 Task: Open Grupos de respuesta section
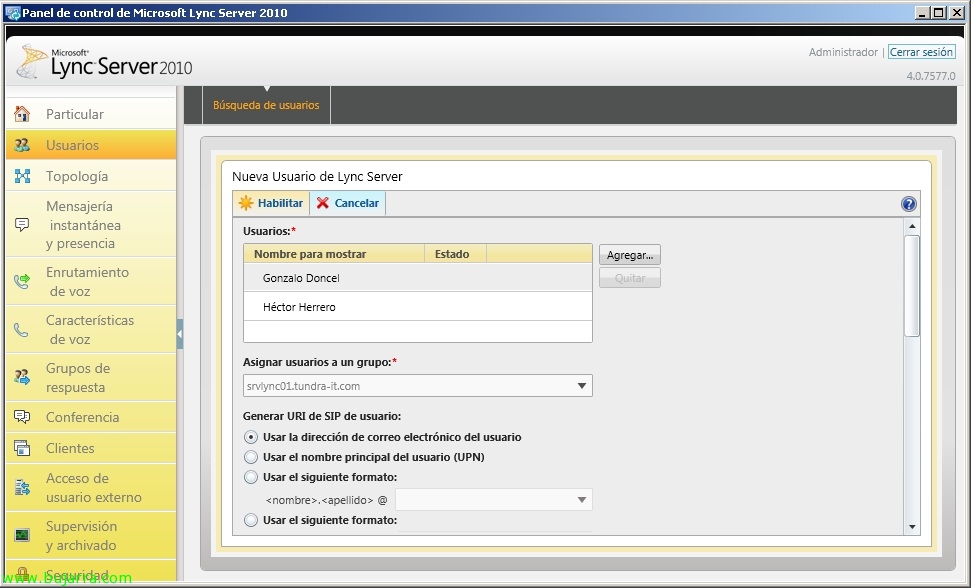pyautogui.click(x=91, y=378)
